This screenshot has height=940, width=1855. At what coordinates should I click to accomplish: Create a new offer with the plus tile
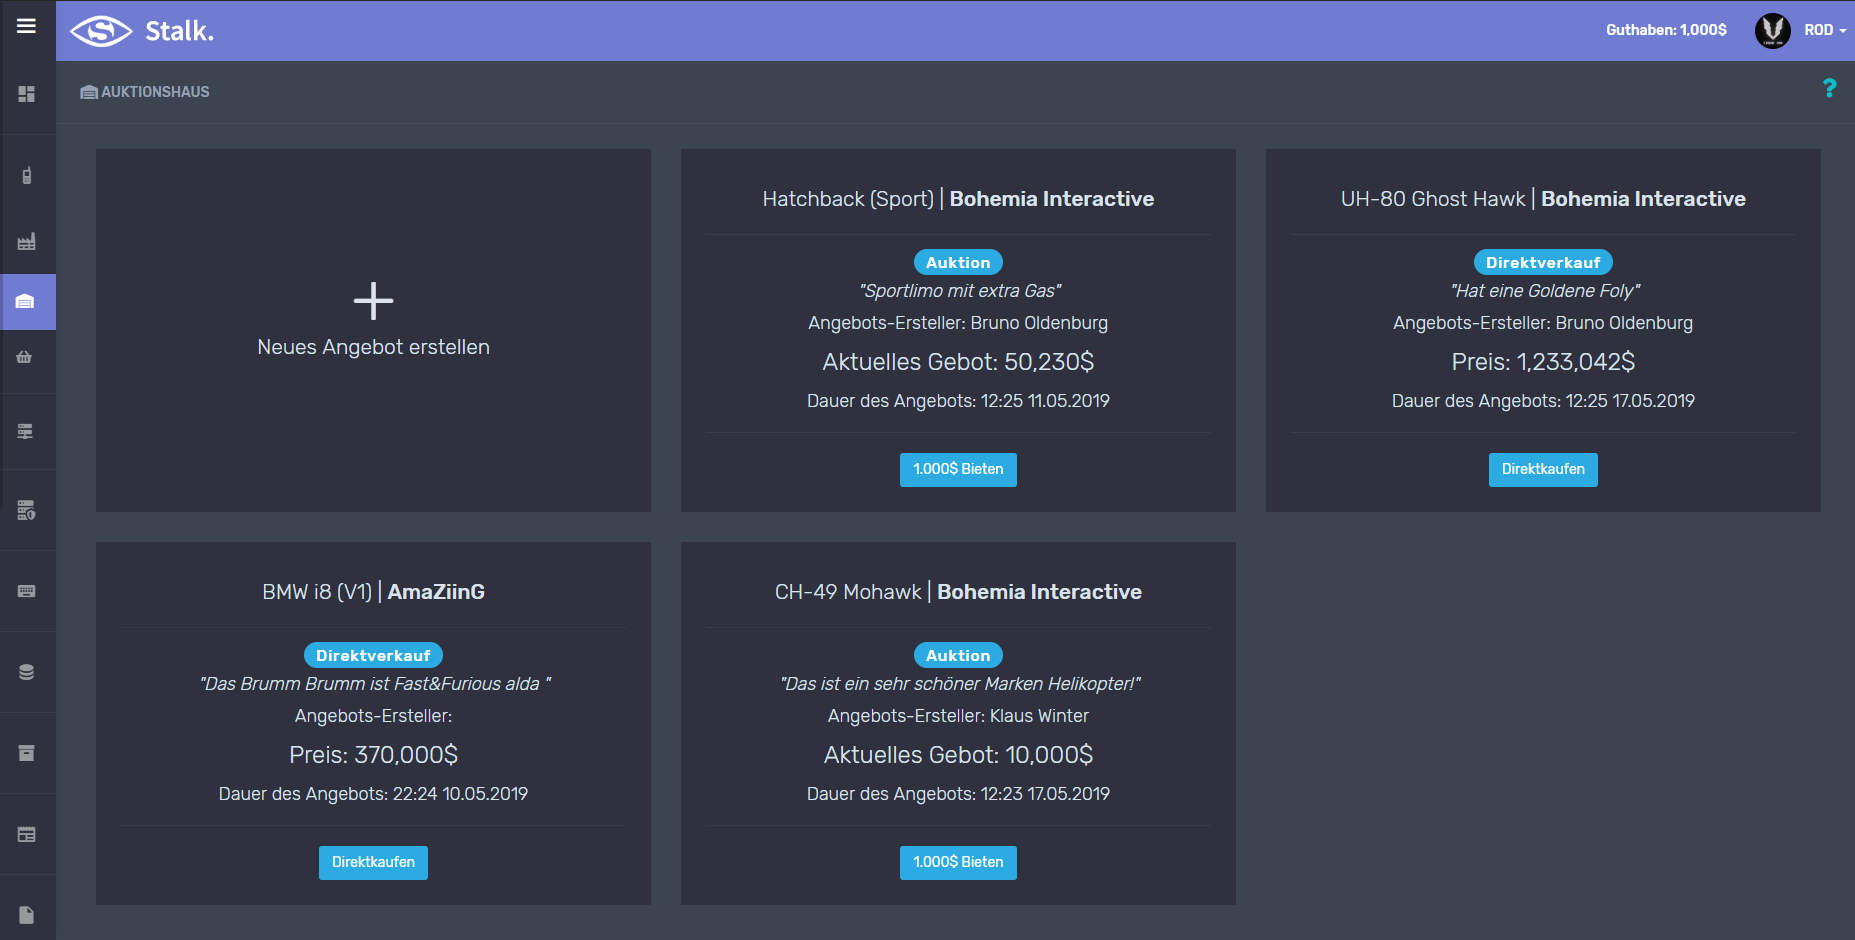click(373, 321)
